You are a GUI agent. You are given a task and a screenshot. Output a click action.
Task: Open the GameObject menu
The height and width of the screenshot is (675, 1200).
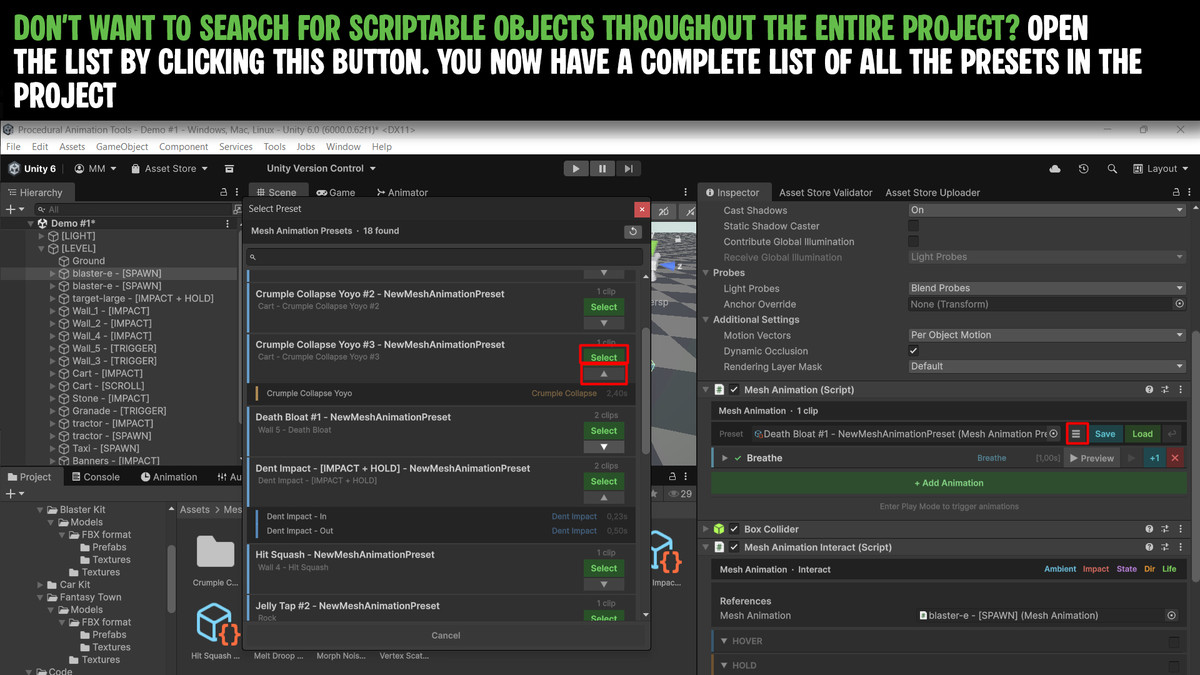[x=122, y=147]
